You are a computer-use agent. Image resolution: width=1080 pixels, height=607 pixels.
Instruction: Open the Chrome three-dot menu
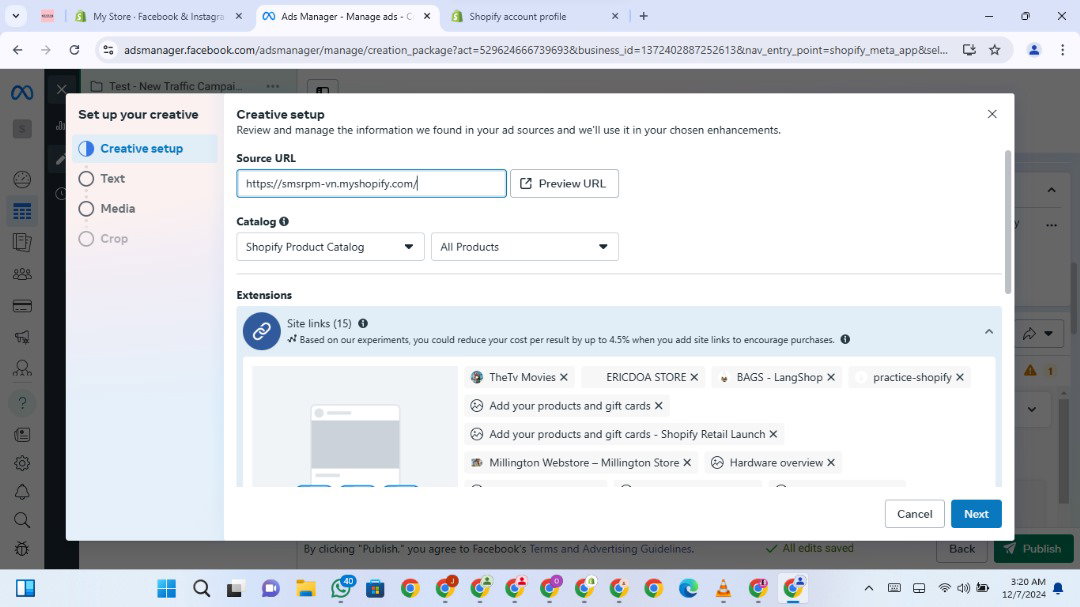pos(1063,50)
